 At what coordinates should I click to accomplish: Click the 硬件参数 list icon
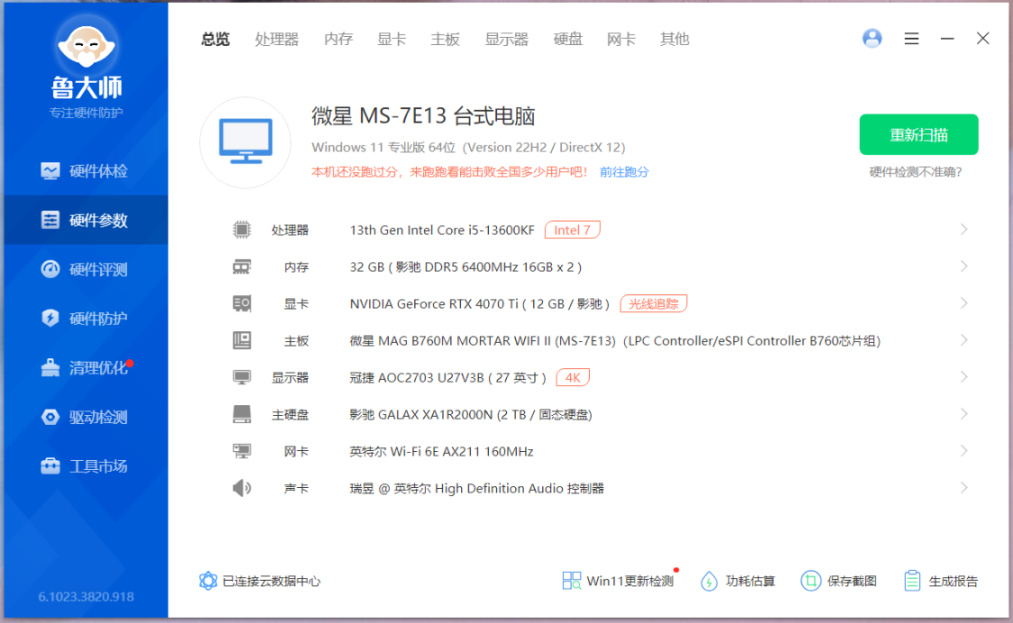point(50,220)
